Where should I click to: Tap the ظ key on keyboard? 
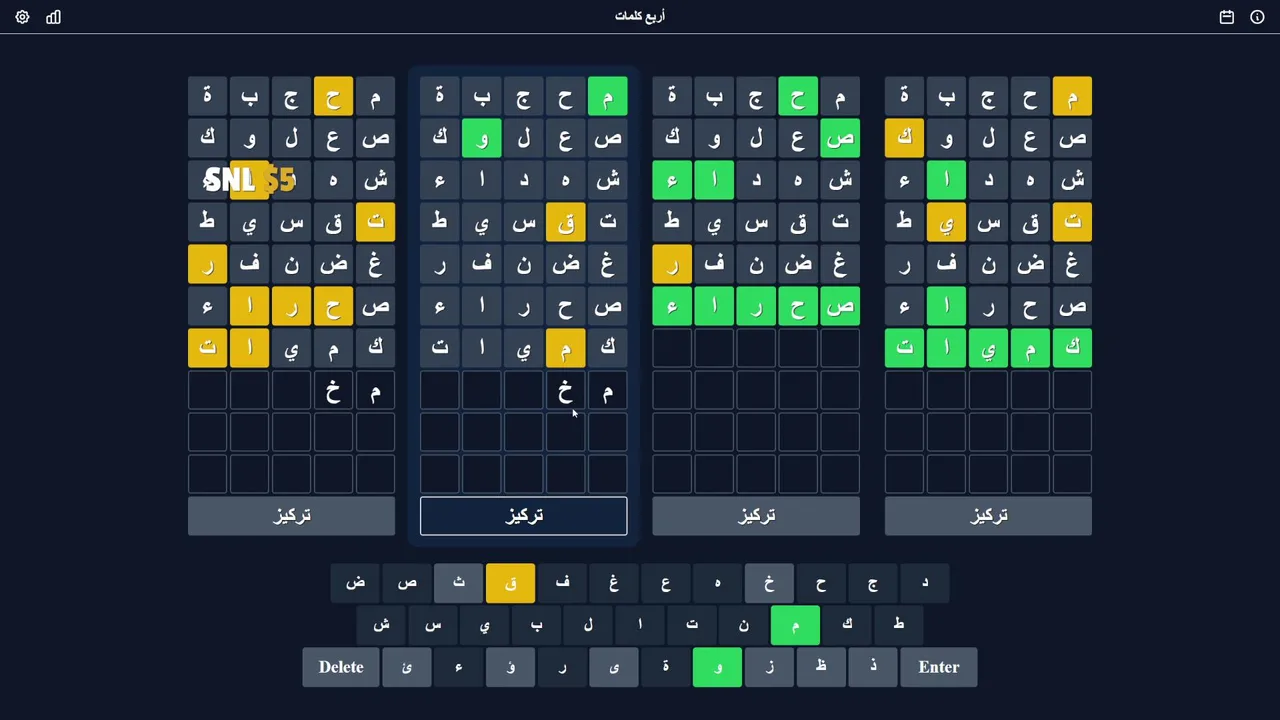coord(821,667)
